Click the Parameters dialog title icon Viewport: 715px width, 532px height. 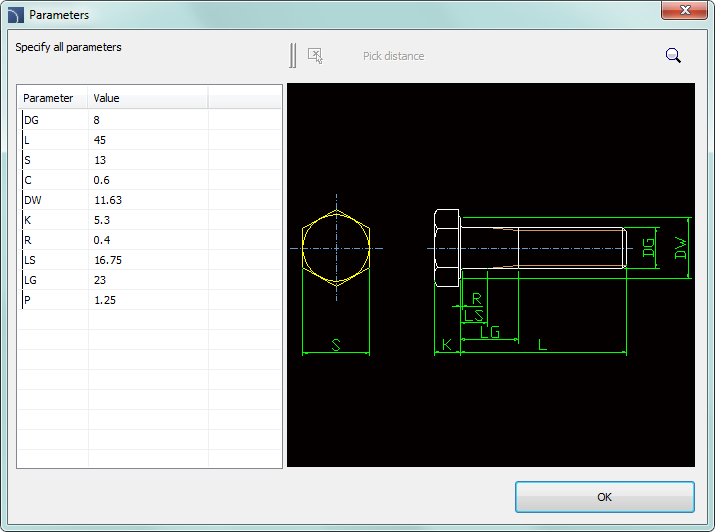[x=15, y=15]
